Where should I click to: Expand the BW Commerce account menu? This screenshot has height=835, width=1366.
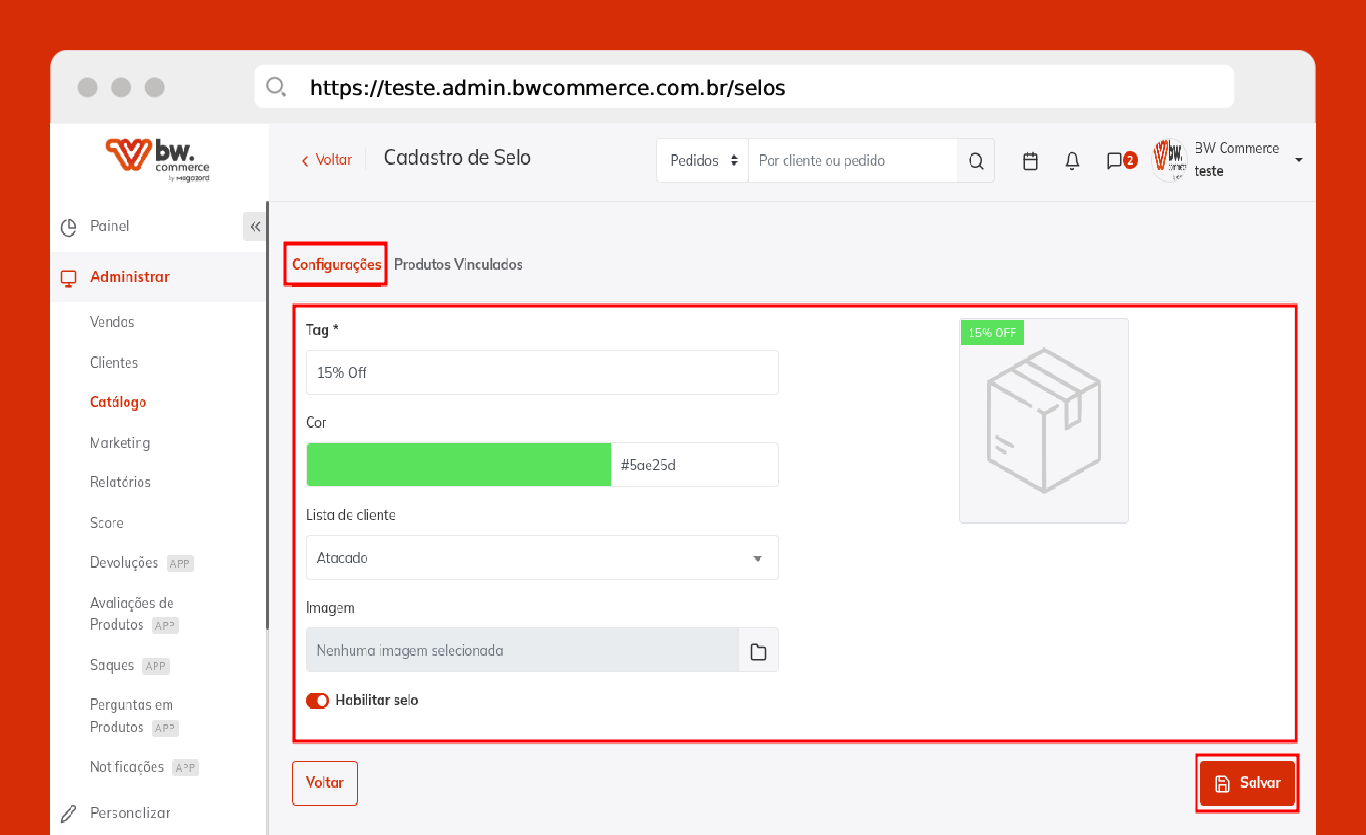tap(1298, 160)
